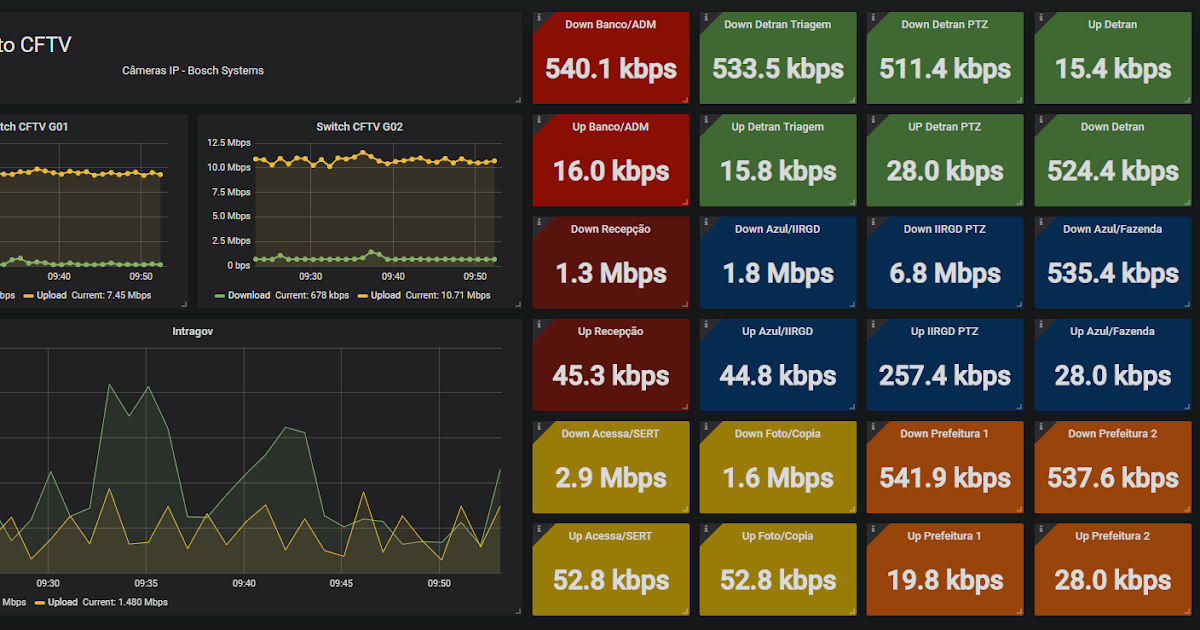Click the Down Azul/Fazenda panel title

[x=1112, y=229]
